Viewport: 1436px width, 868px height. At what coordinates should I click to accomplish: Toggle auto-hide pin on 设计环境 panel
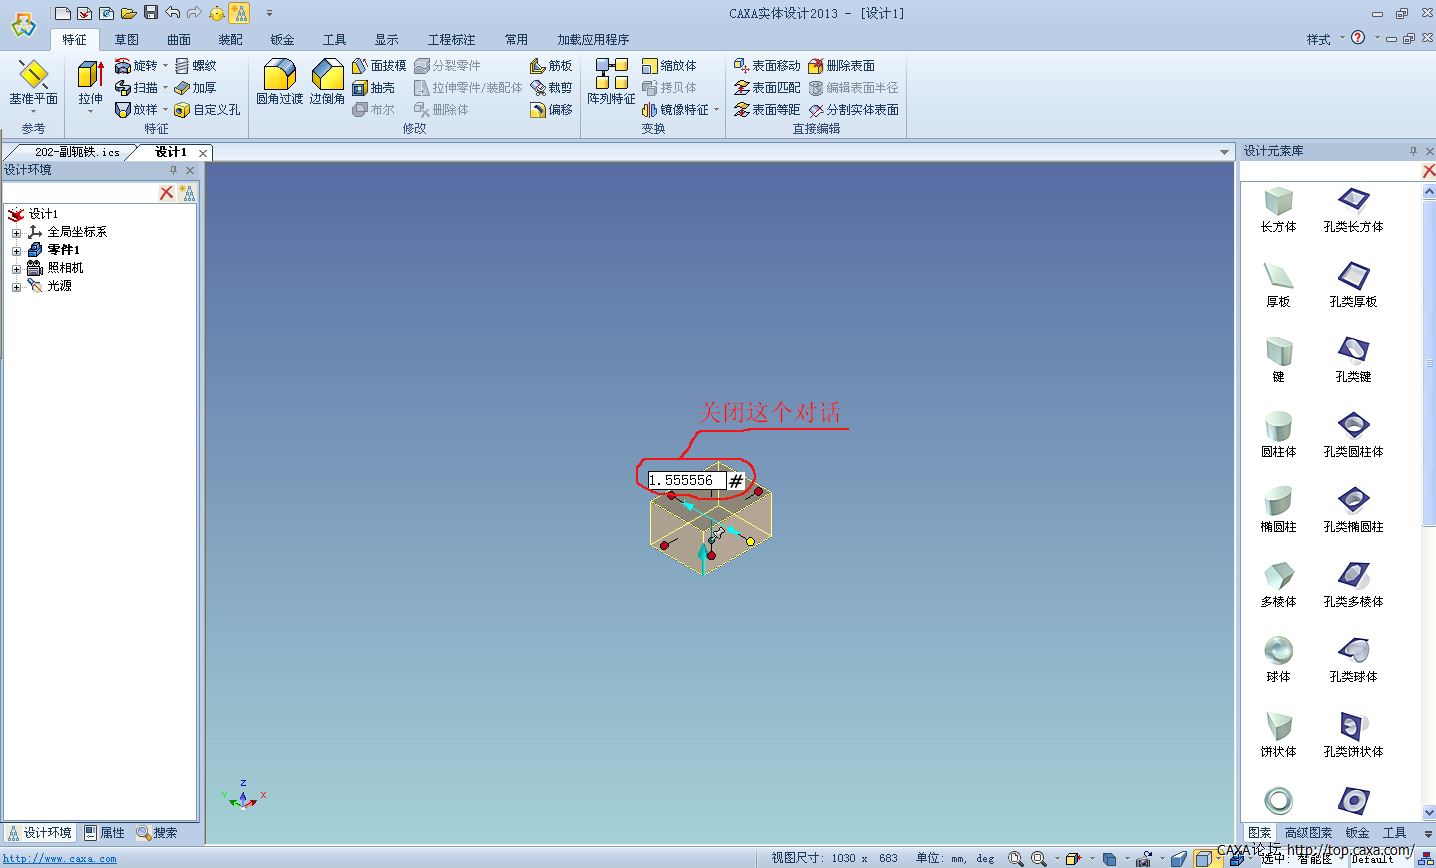[x=173, y=171]
